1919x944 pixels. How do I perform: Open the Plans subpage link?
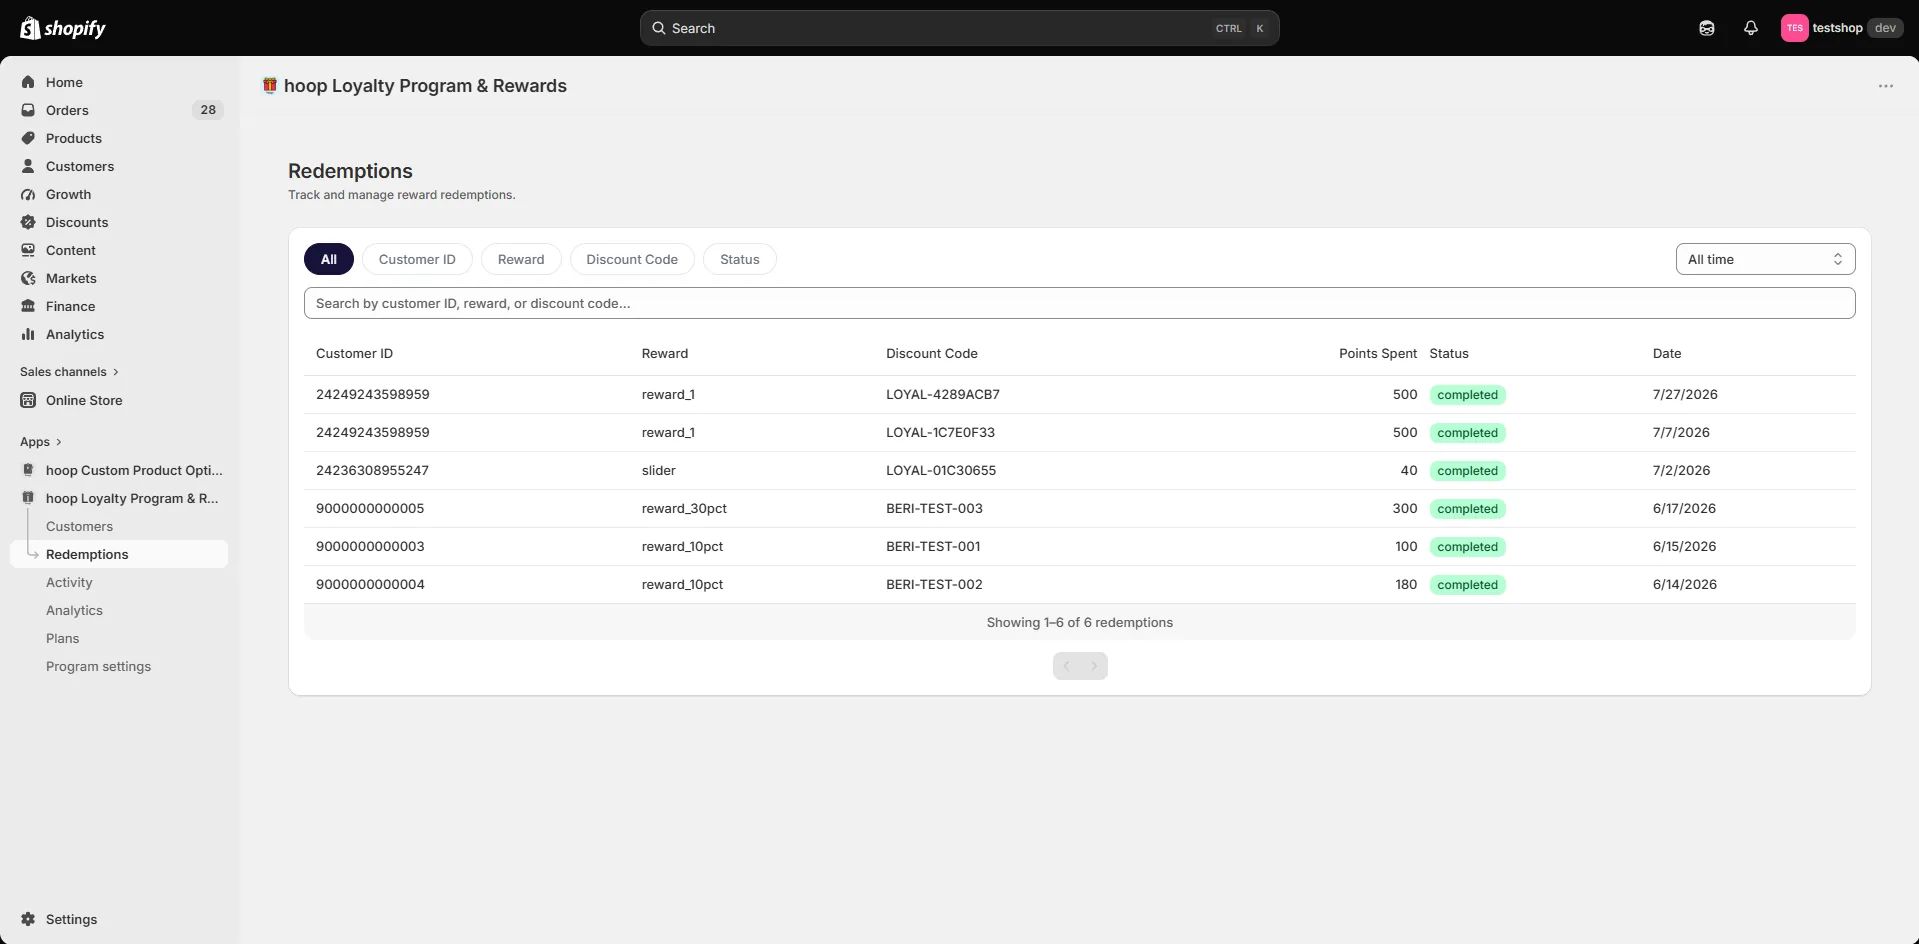[x=62, y=638]
